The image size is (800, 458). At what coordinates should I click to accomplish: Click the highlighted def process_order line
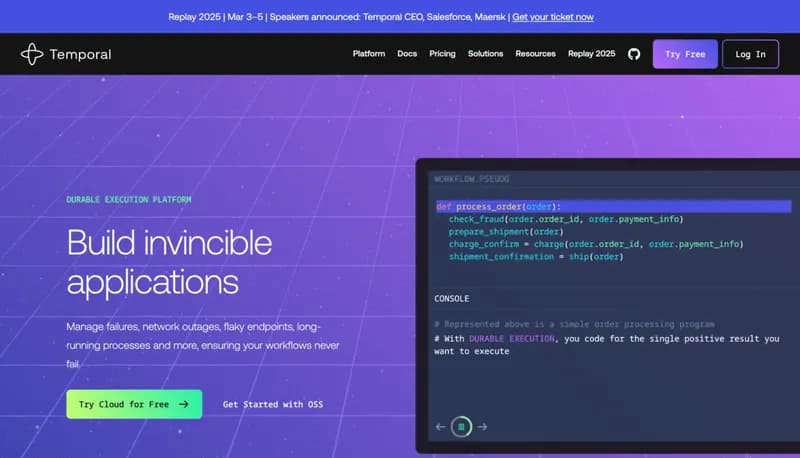point(614,207)
